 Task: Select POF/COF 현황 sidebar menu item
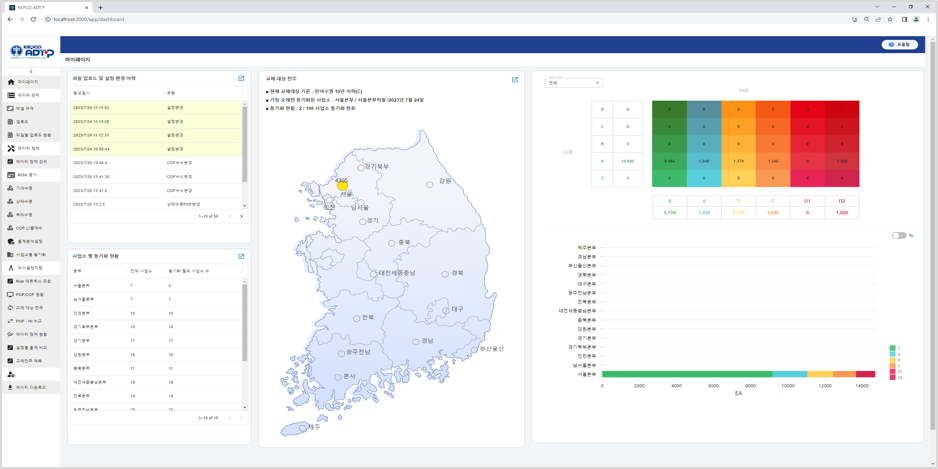30,295
